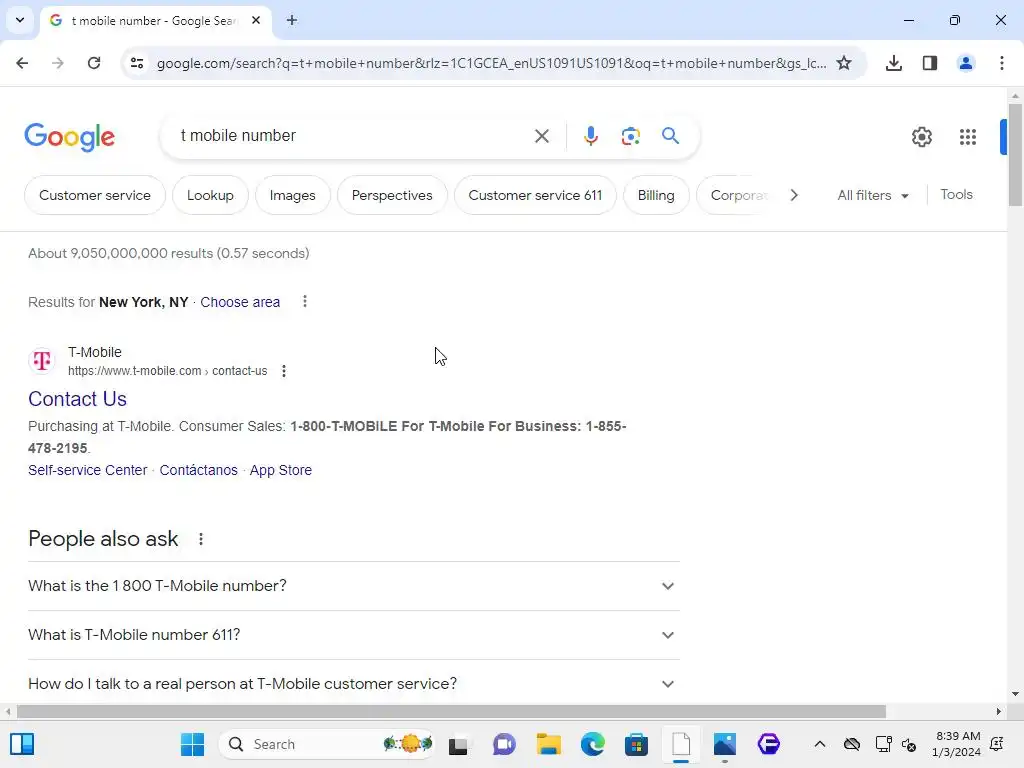Viewport: 1024px width, 768px height.
Task: Open options menu for T-Mobile result
Action: (x=283, y=371)
